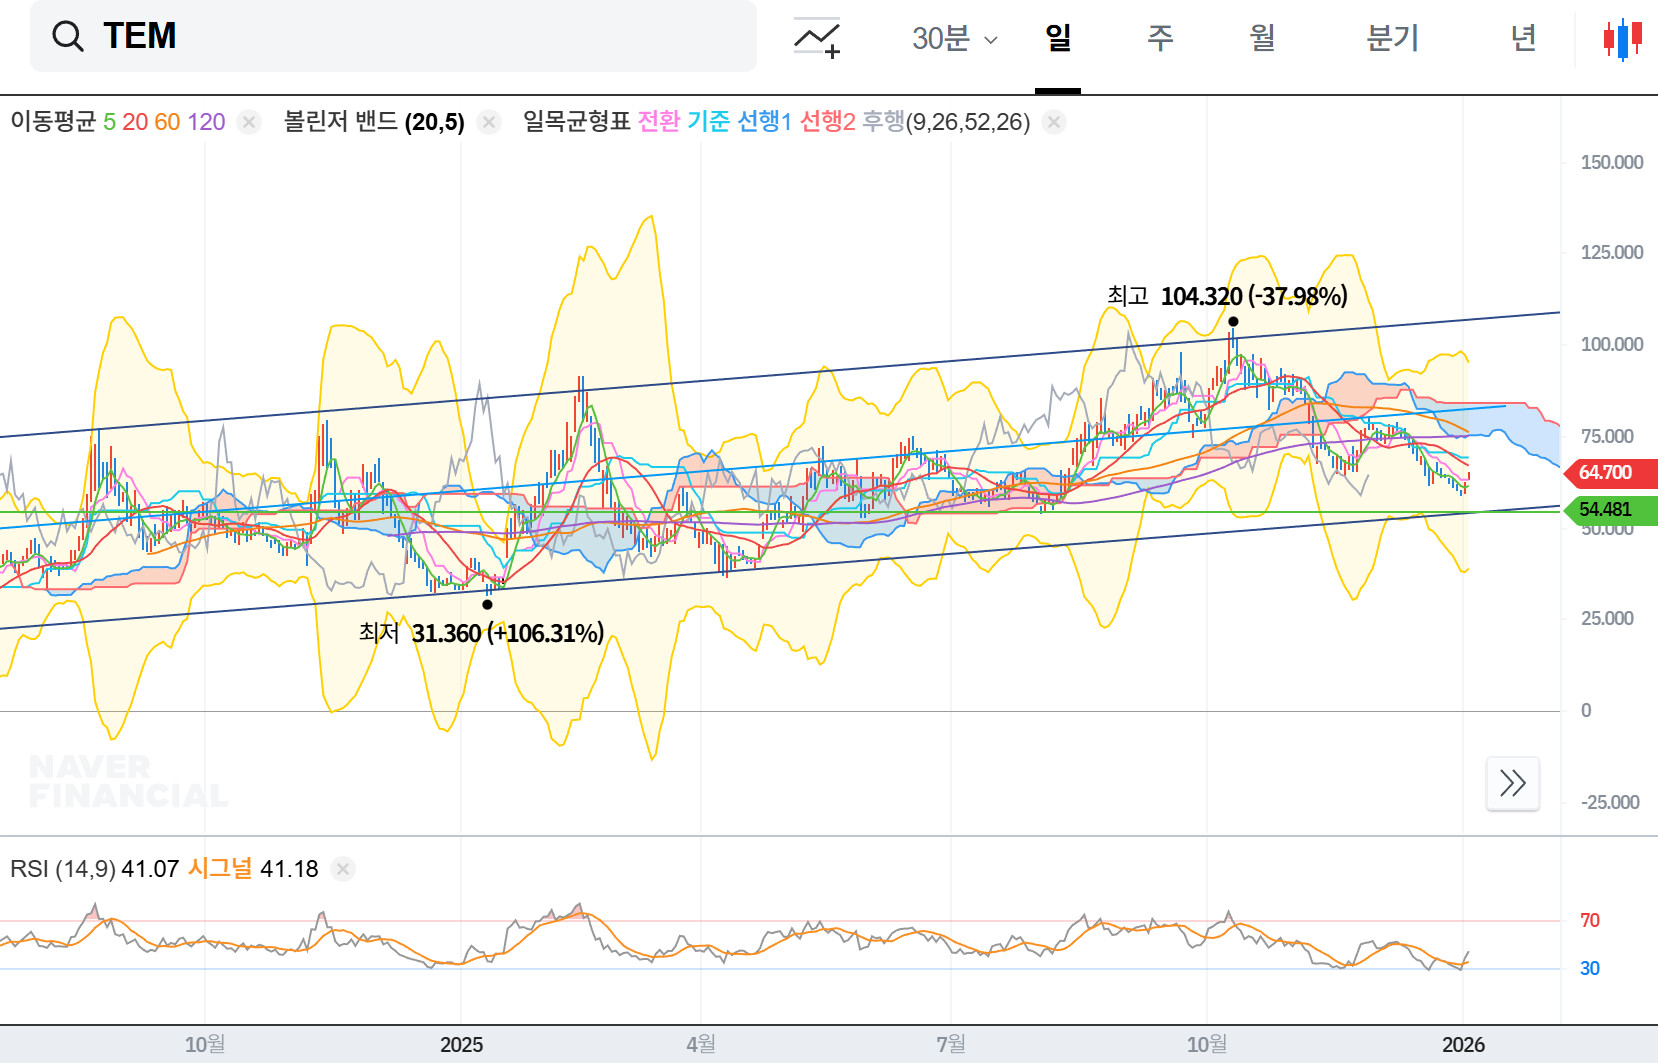Remove the RSI indicator

tap(342, 869)
